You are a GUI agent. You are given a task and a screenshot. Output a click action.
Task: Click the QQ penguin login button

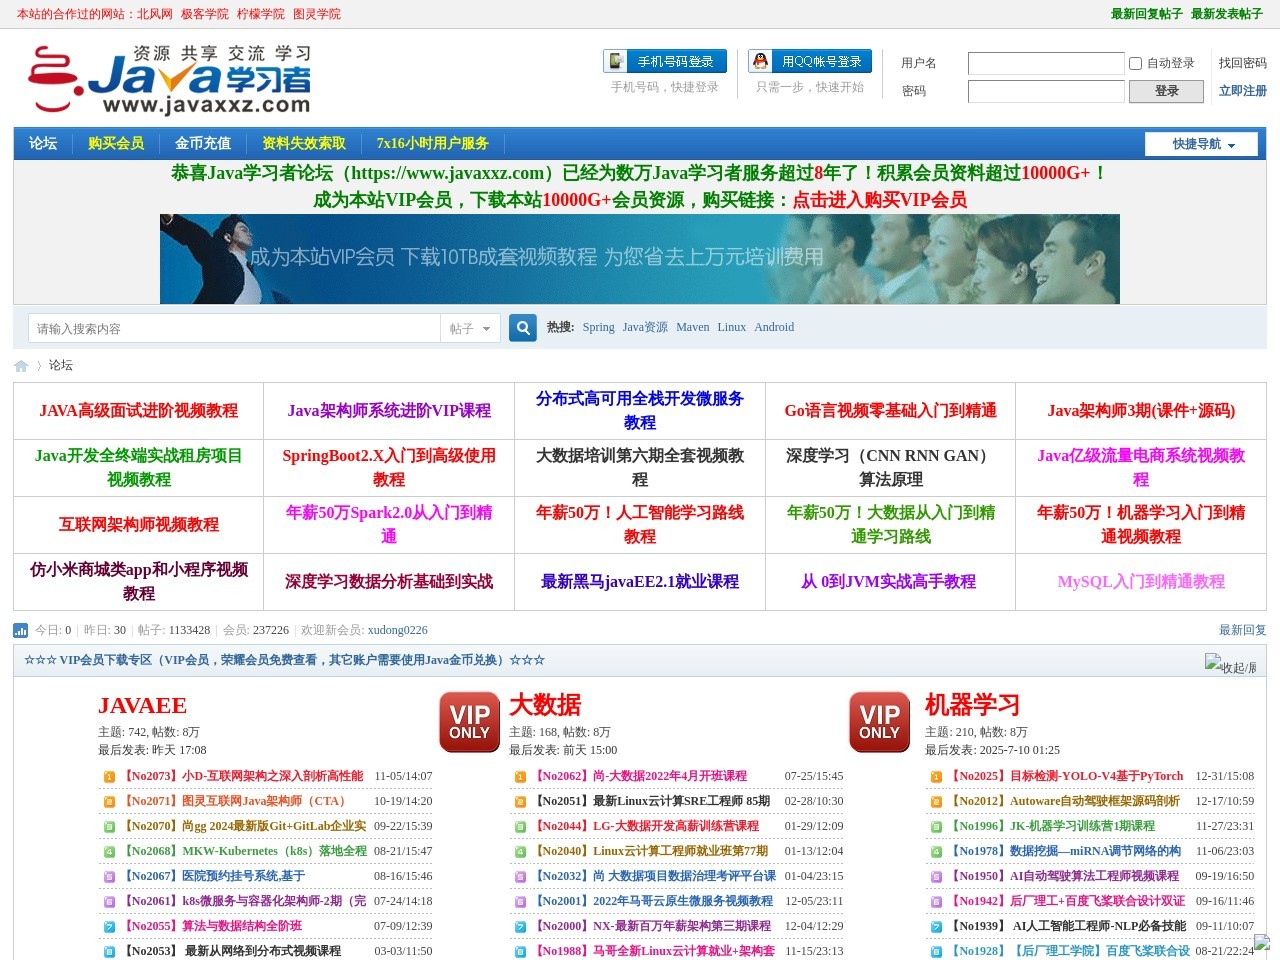[810, 61]
